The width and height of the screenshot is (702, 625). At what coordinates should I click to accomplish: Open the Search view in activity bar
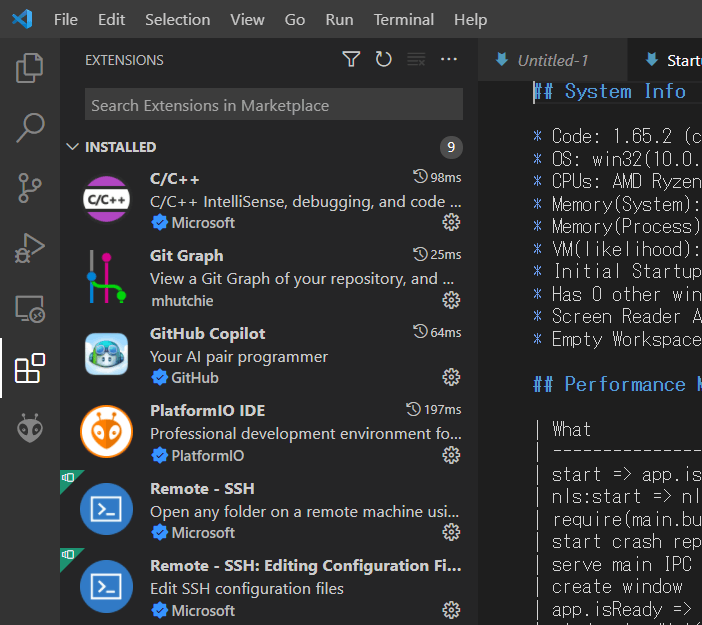pyautogui.click(x=30, y=128)
